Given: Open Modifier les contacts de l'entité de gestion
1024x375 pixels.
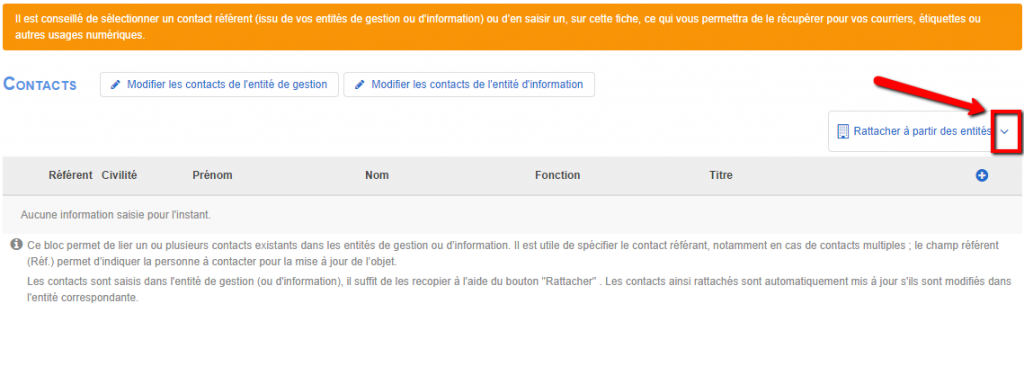Looking at the screenshot, I should click(x=219, y=85).
